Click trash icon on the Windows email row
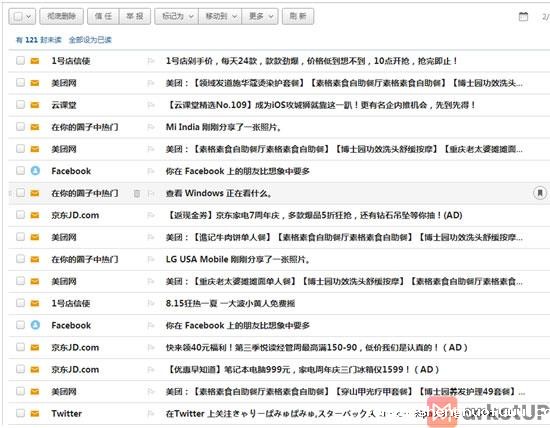The image size is (550, 428). click(137, 193)
